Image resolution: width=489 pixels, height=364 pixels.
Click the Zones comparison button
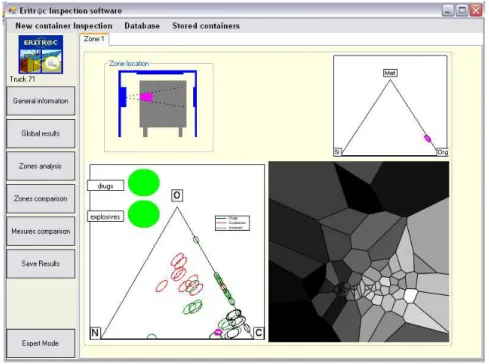(41, 198)
